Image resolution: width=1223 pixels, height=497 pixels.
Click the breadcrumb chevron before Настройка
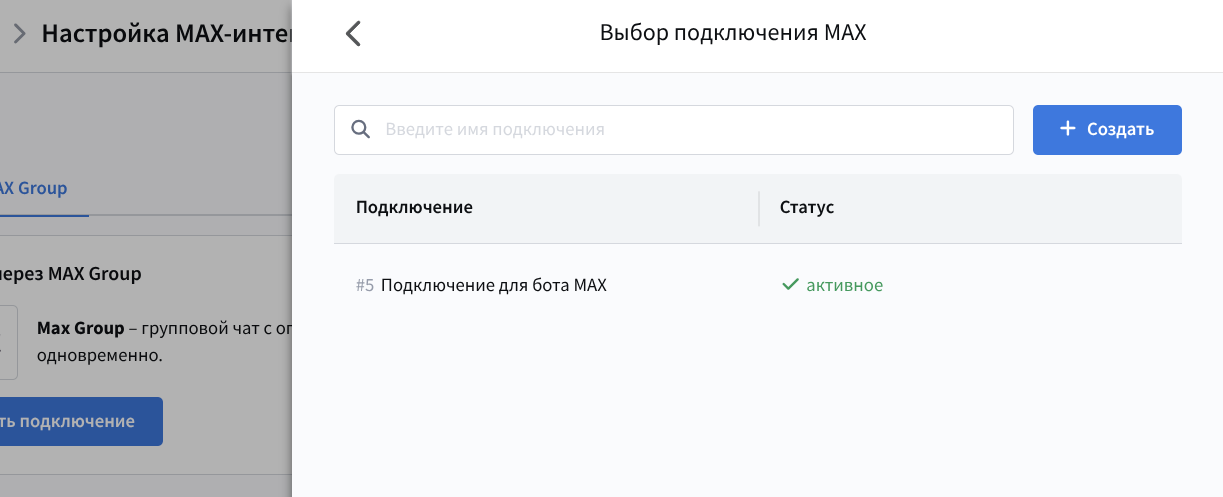click(19, 33)
